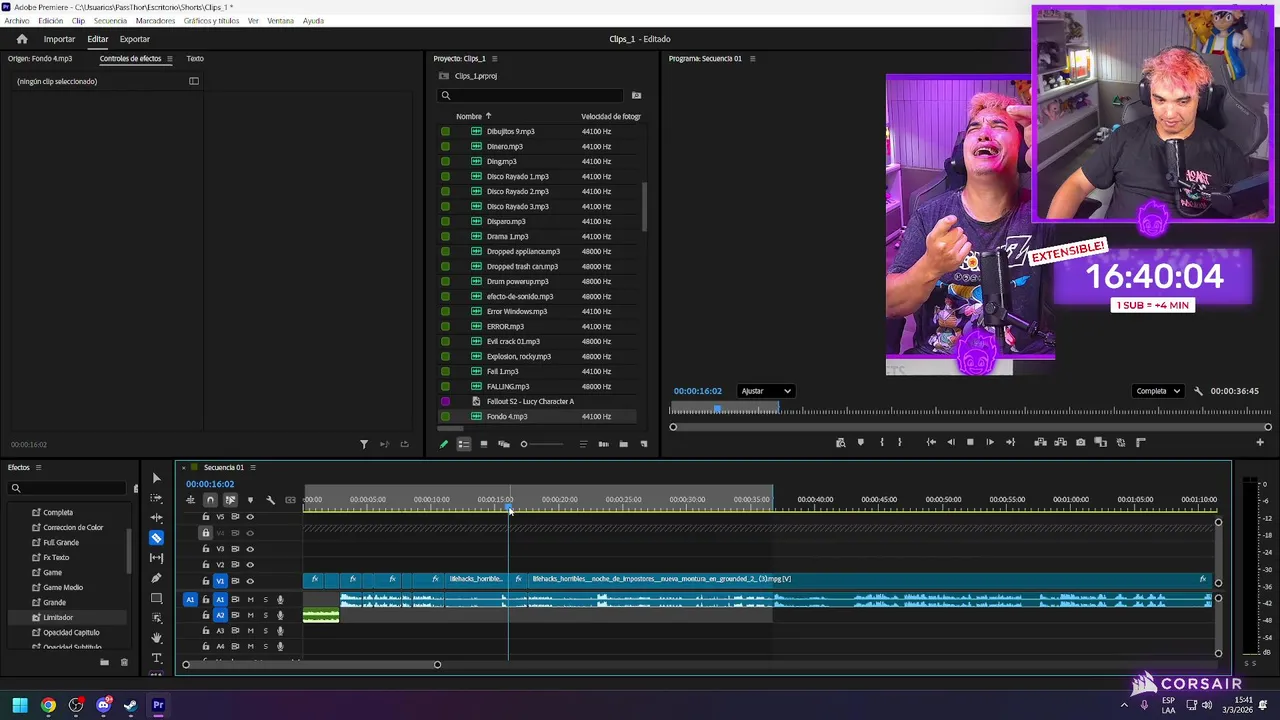Open the Ajustar zoom level dropdown
Viewport: 1280px width, 720px height.
click(x=766, y=391)
